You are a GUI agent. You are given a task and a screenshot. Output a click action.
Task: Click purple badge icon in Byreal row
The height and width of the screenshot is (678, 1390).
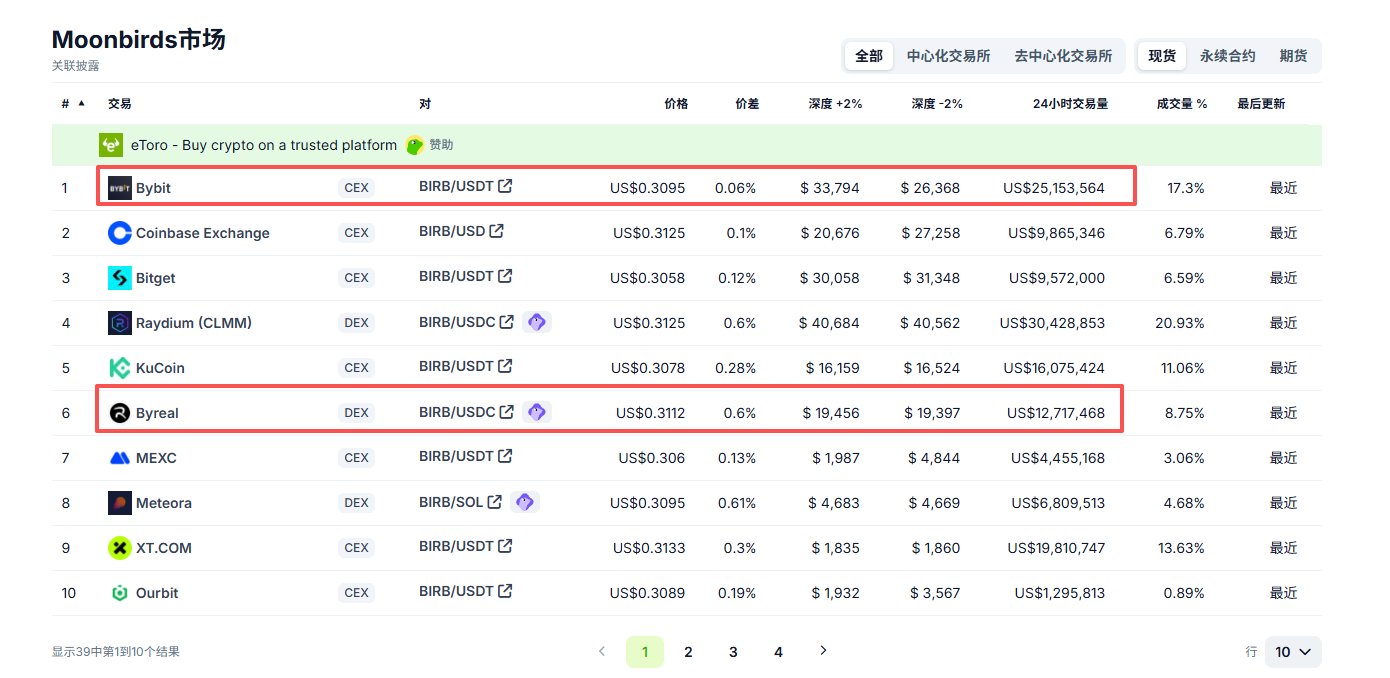[537, 412]
